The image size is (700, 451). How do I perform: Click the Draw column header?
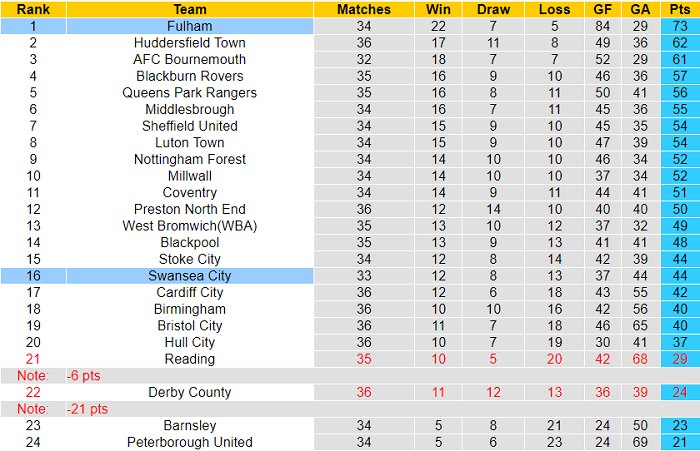click(493, 9)
